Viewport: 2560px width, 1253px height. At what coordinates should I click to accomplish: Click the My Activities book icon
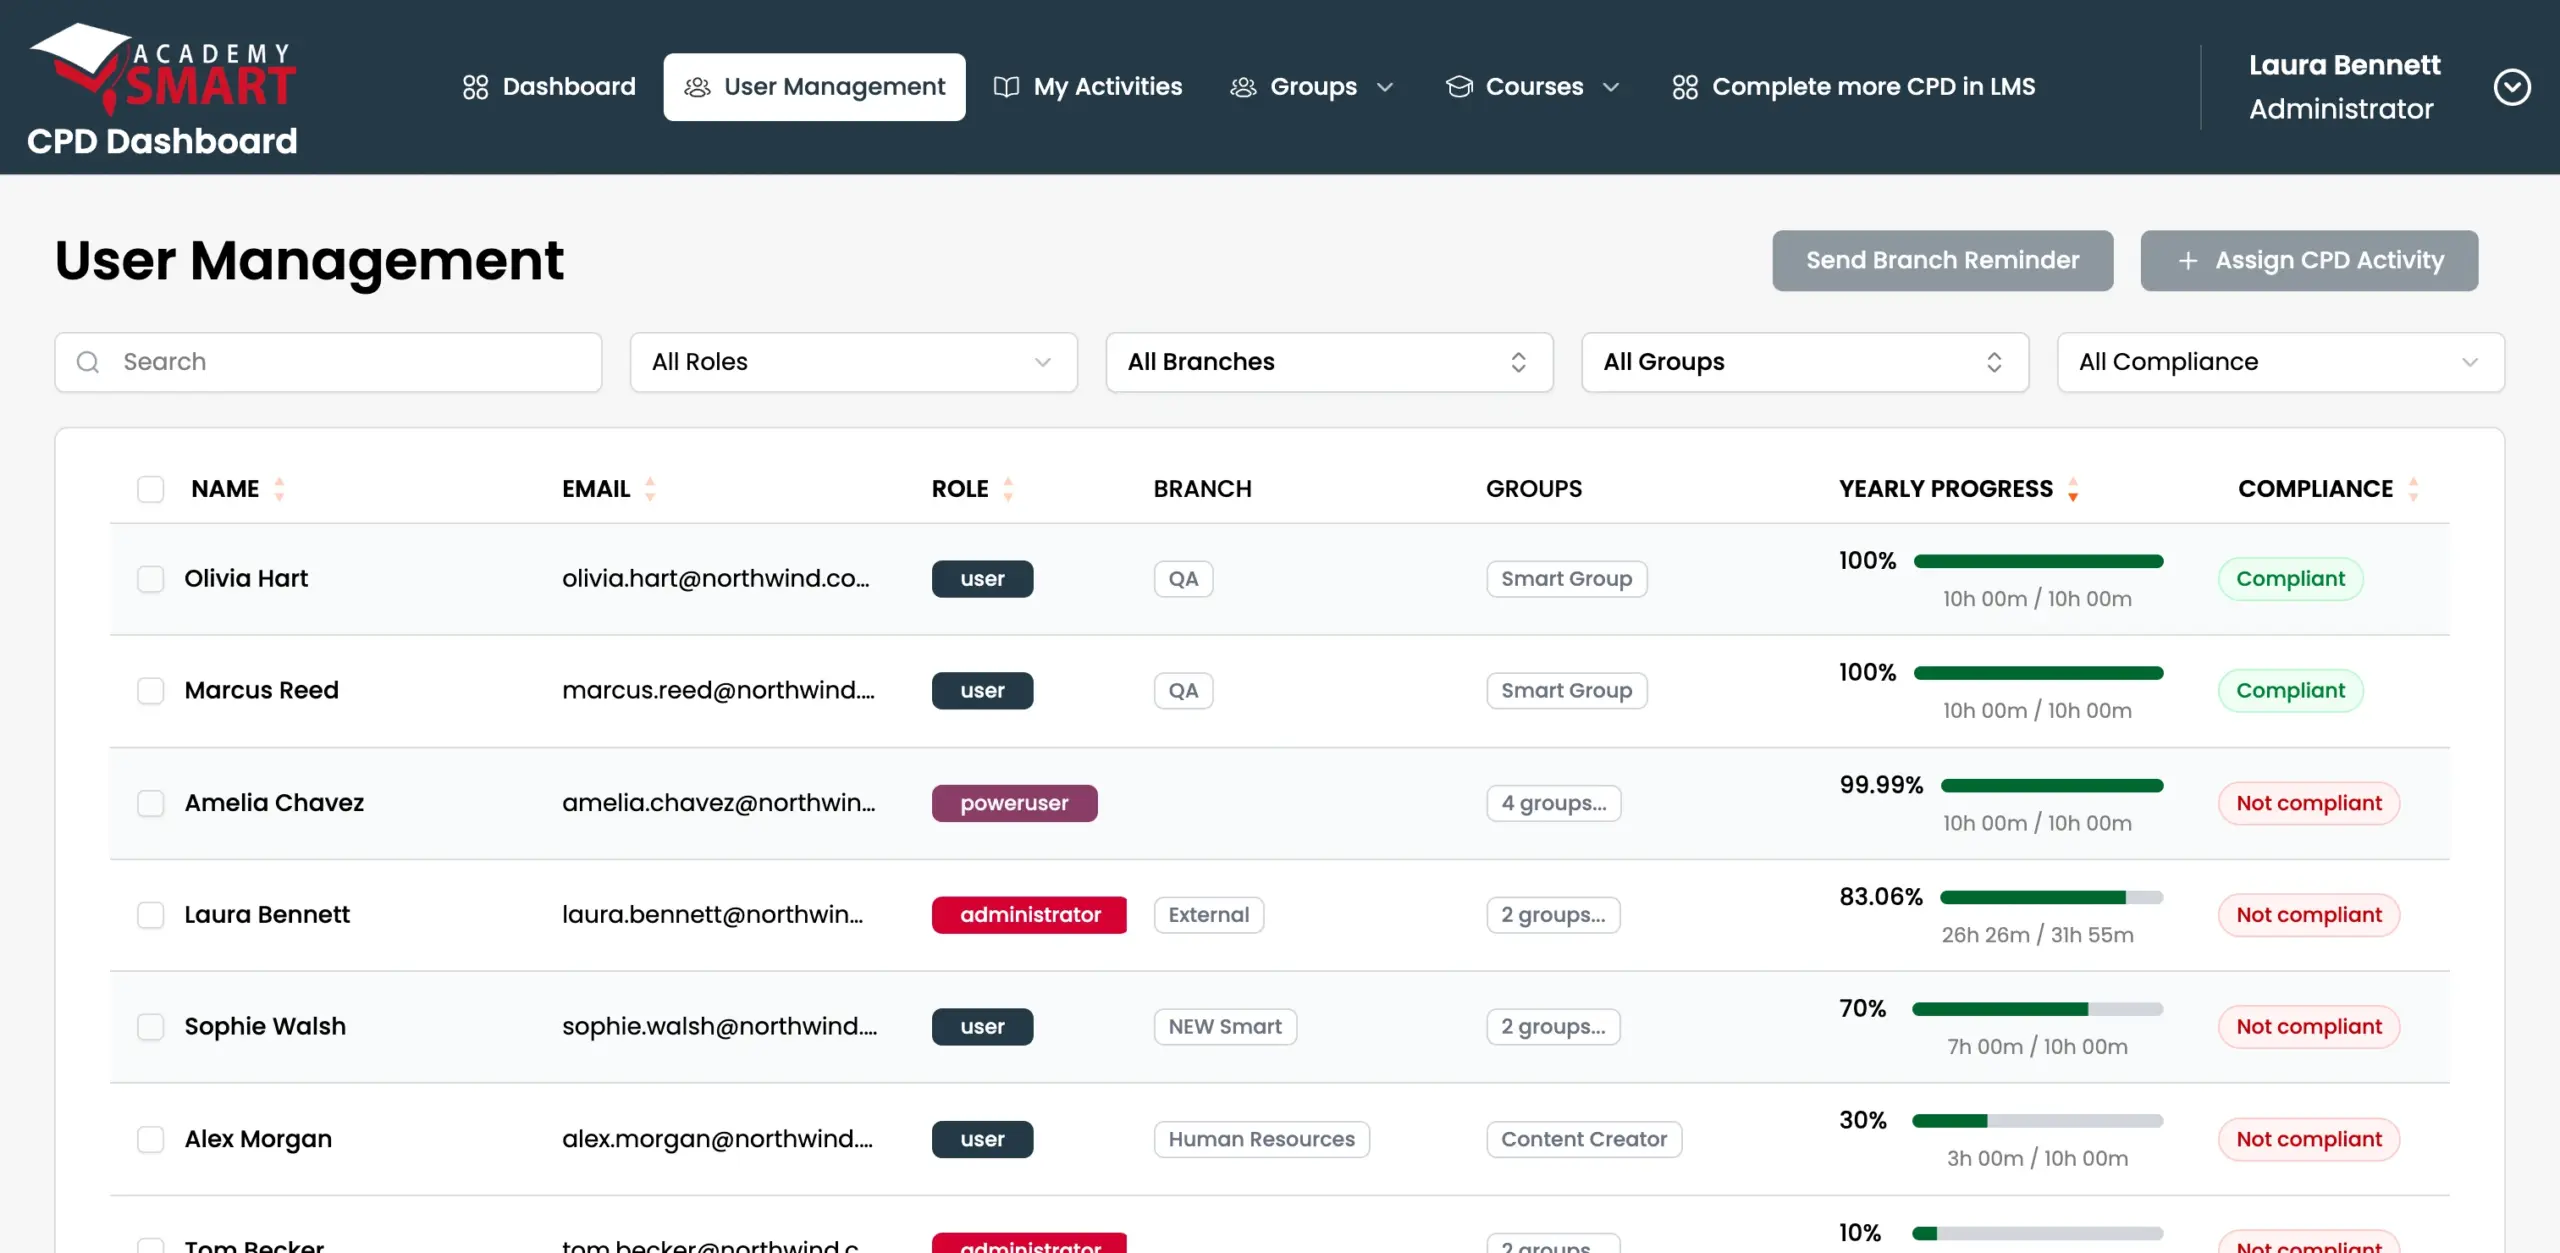coord(1006,87)
